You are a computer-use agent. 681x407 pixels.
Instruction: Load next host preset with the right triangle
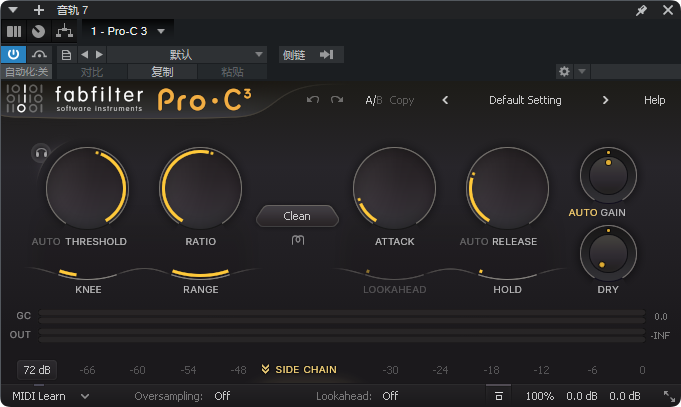pyautogui.click(x=99, y=54)
